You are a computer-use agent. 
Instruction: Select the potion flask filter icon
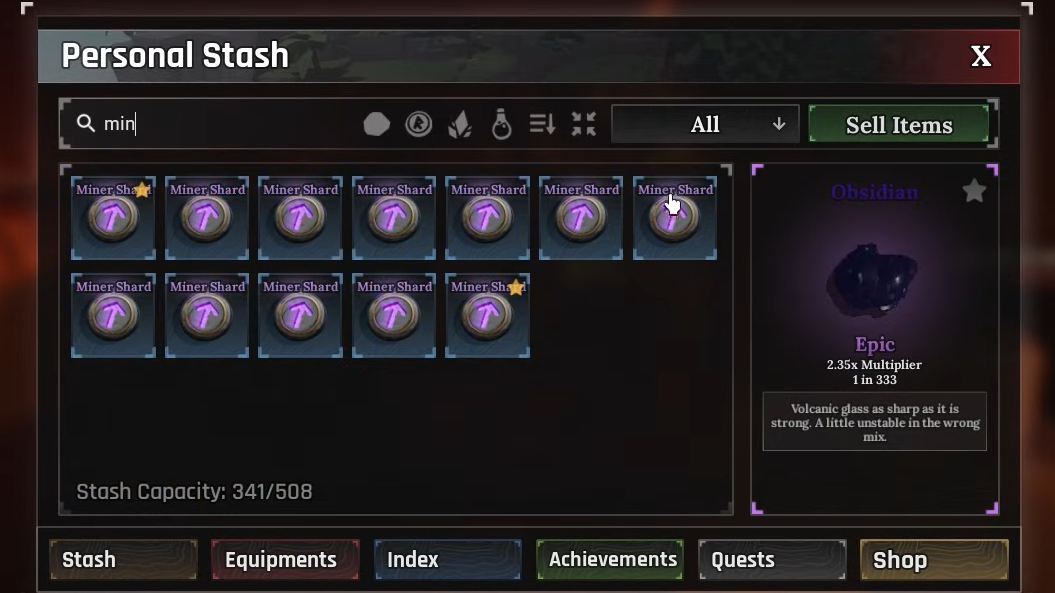click(501, 124)
